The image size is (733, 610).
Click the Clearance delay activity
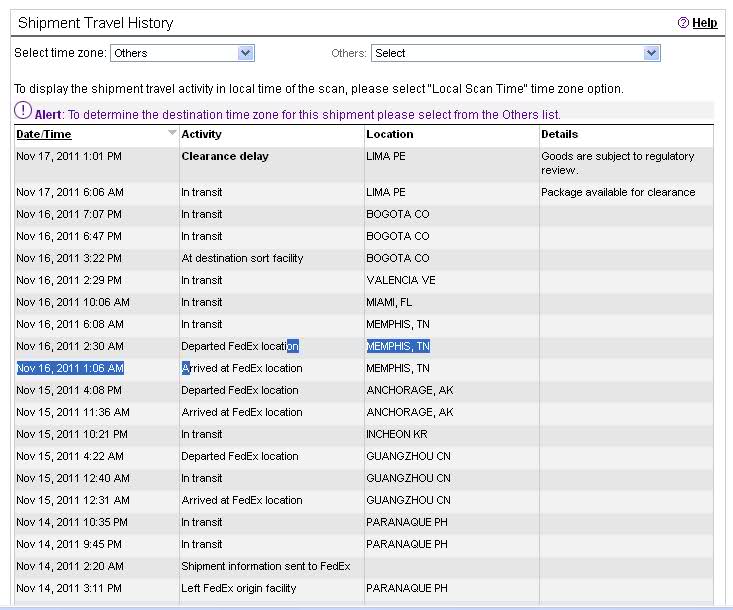(225, 156)
